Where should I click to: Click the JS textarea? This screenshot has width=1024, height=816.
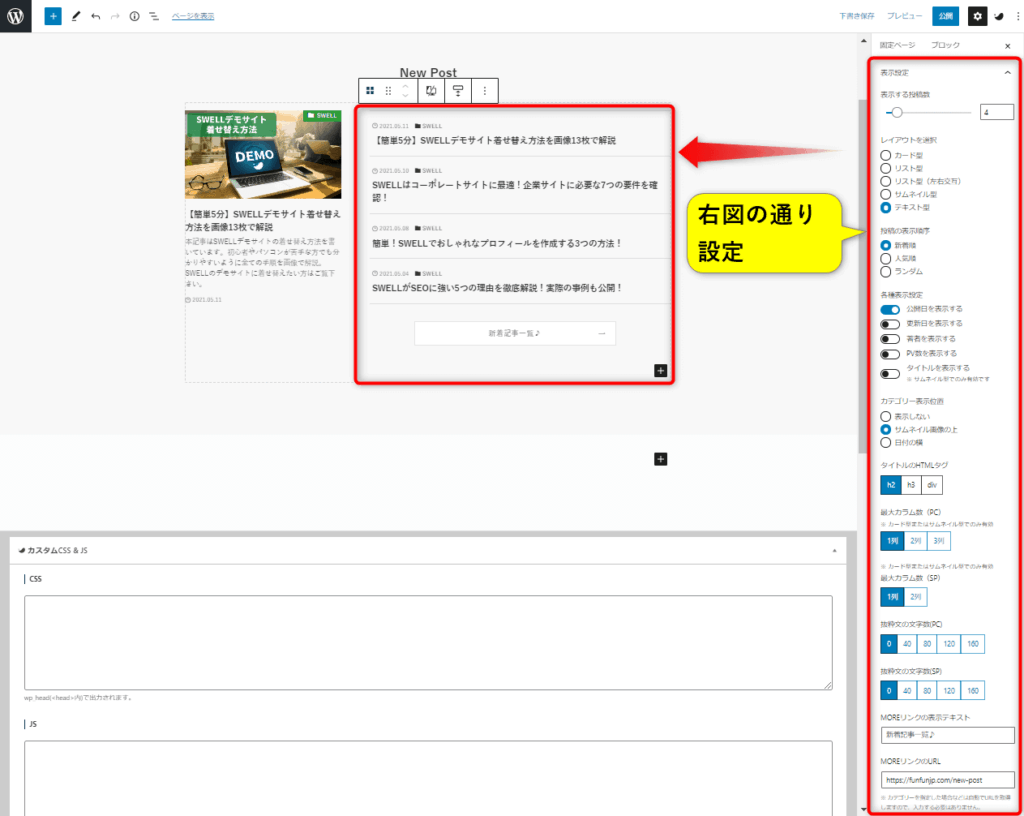point(428,778)
